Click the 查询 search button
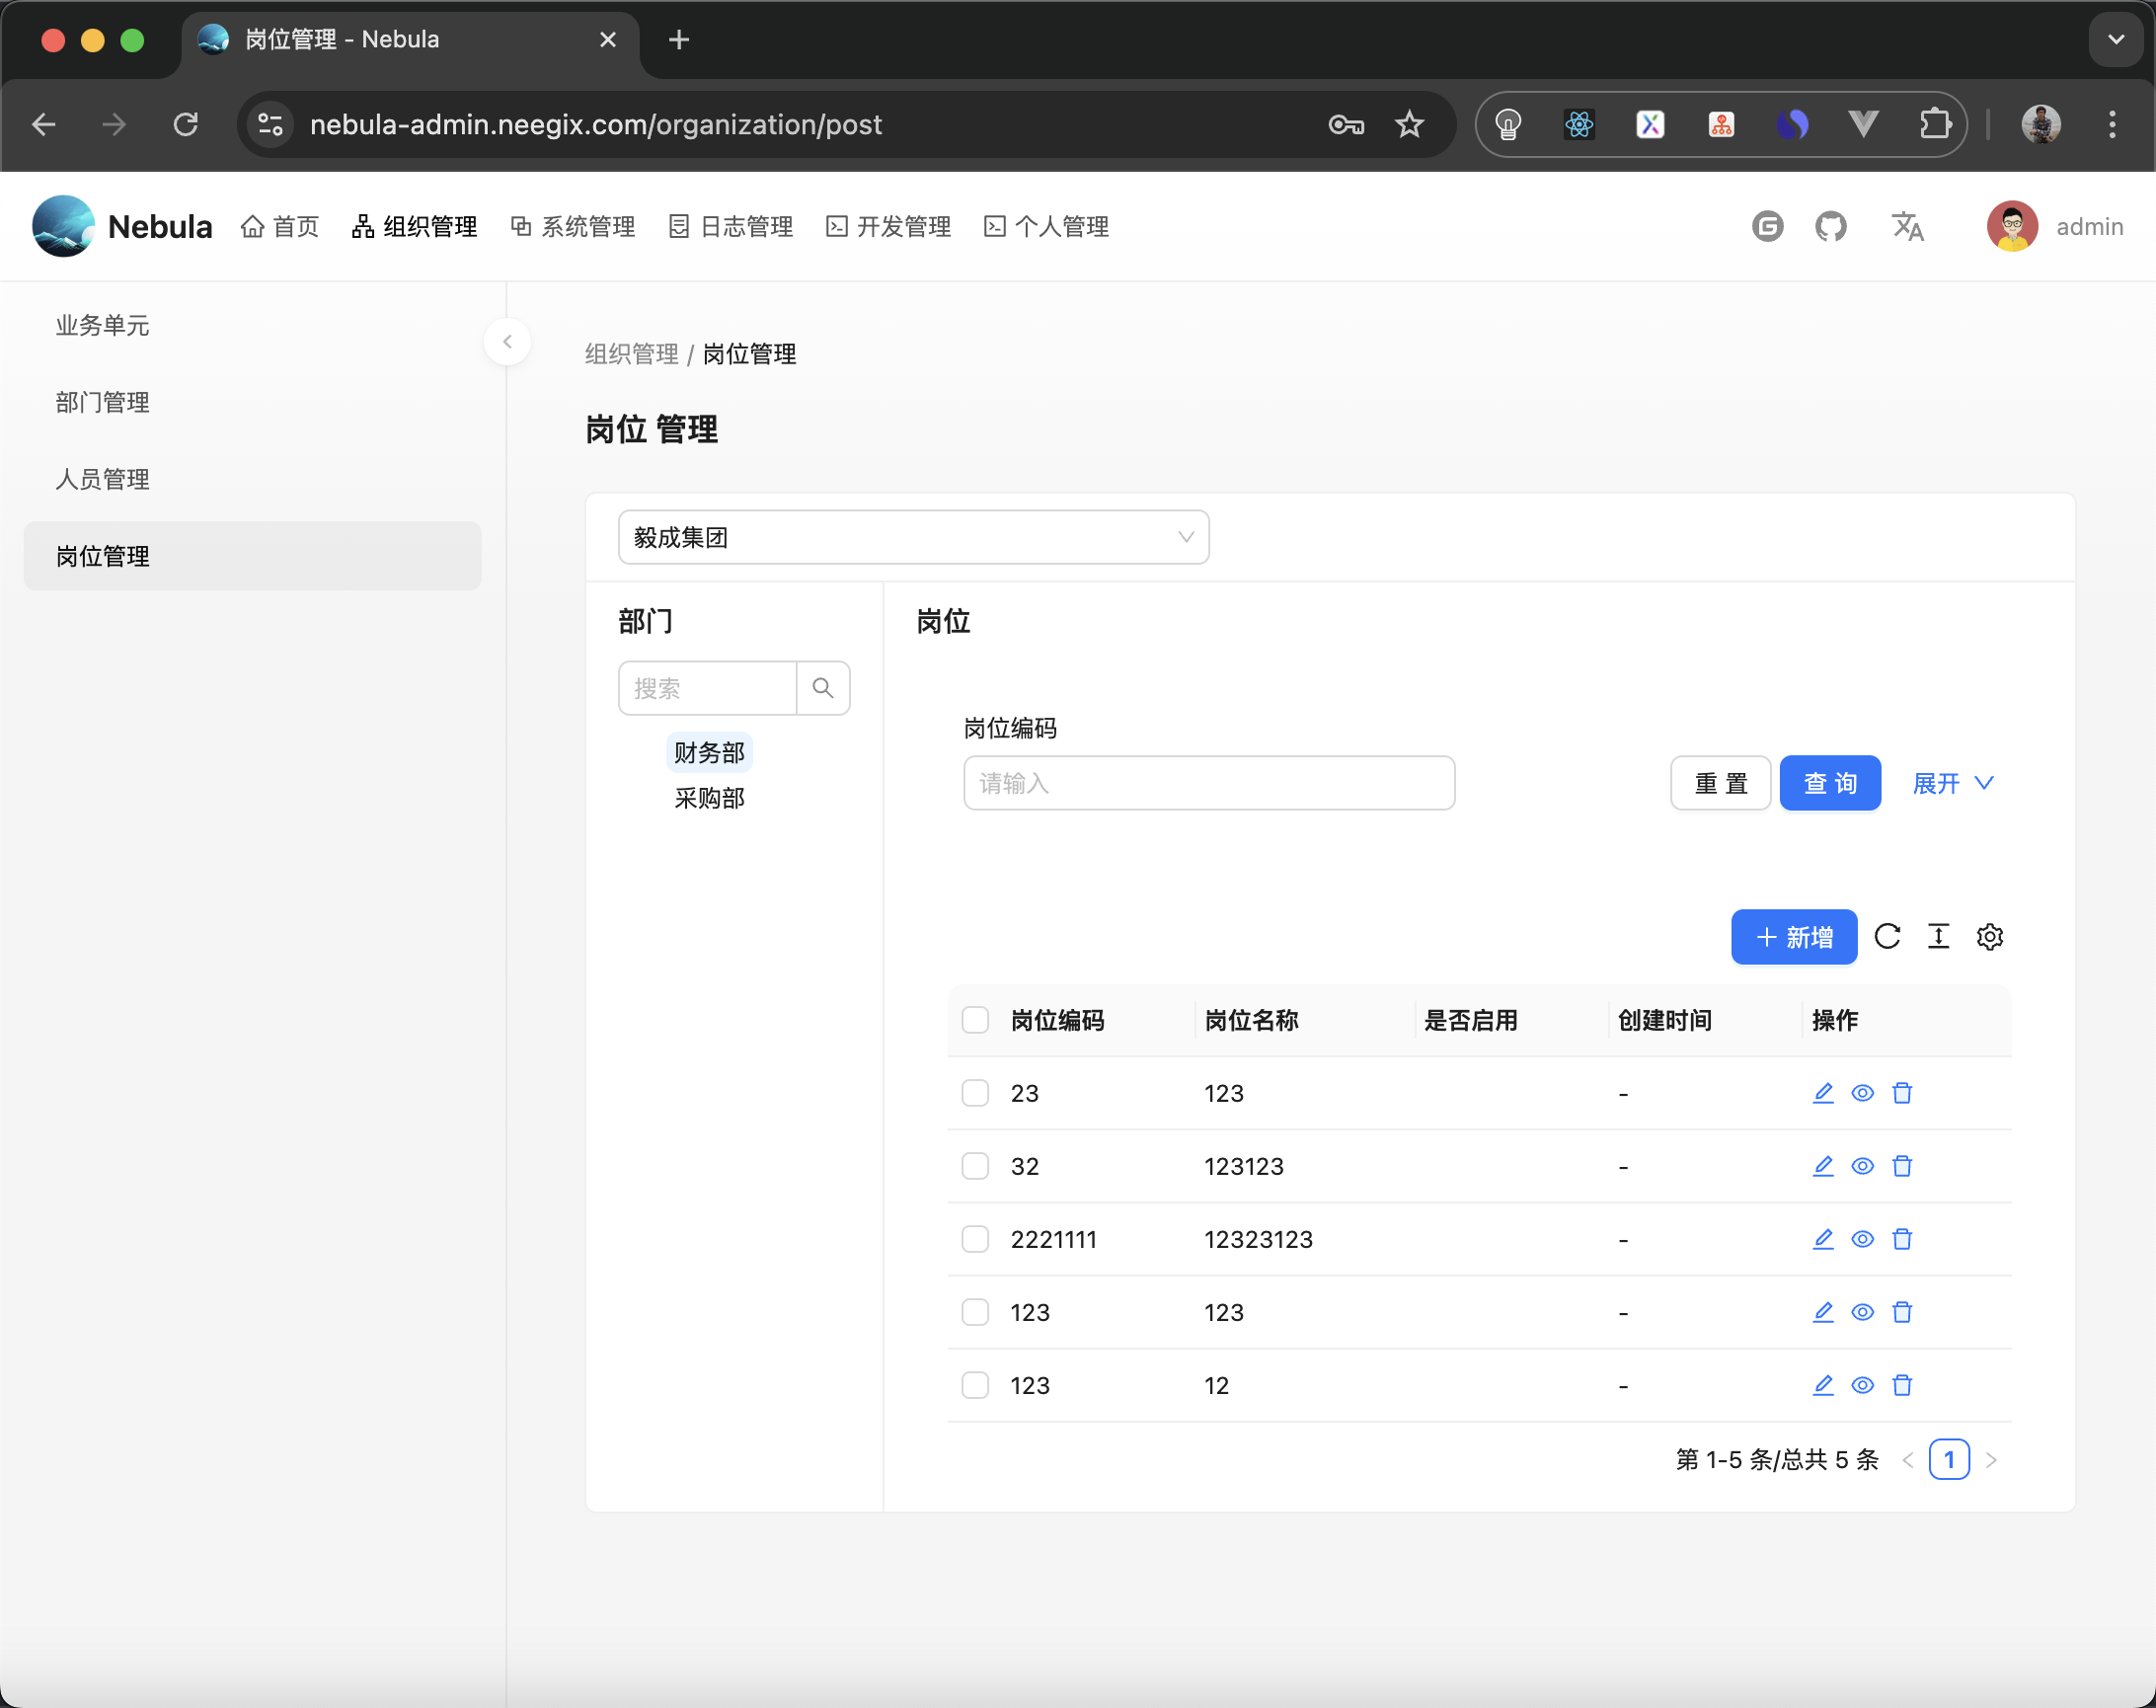The height and width of the screenshot is (1708, 2156). coord(1830,783)
